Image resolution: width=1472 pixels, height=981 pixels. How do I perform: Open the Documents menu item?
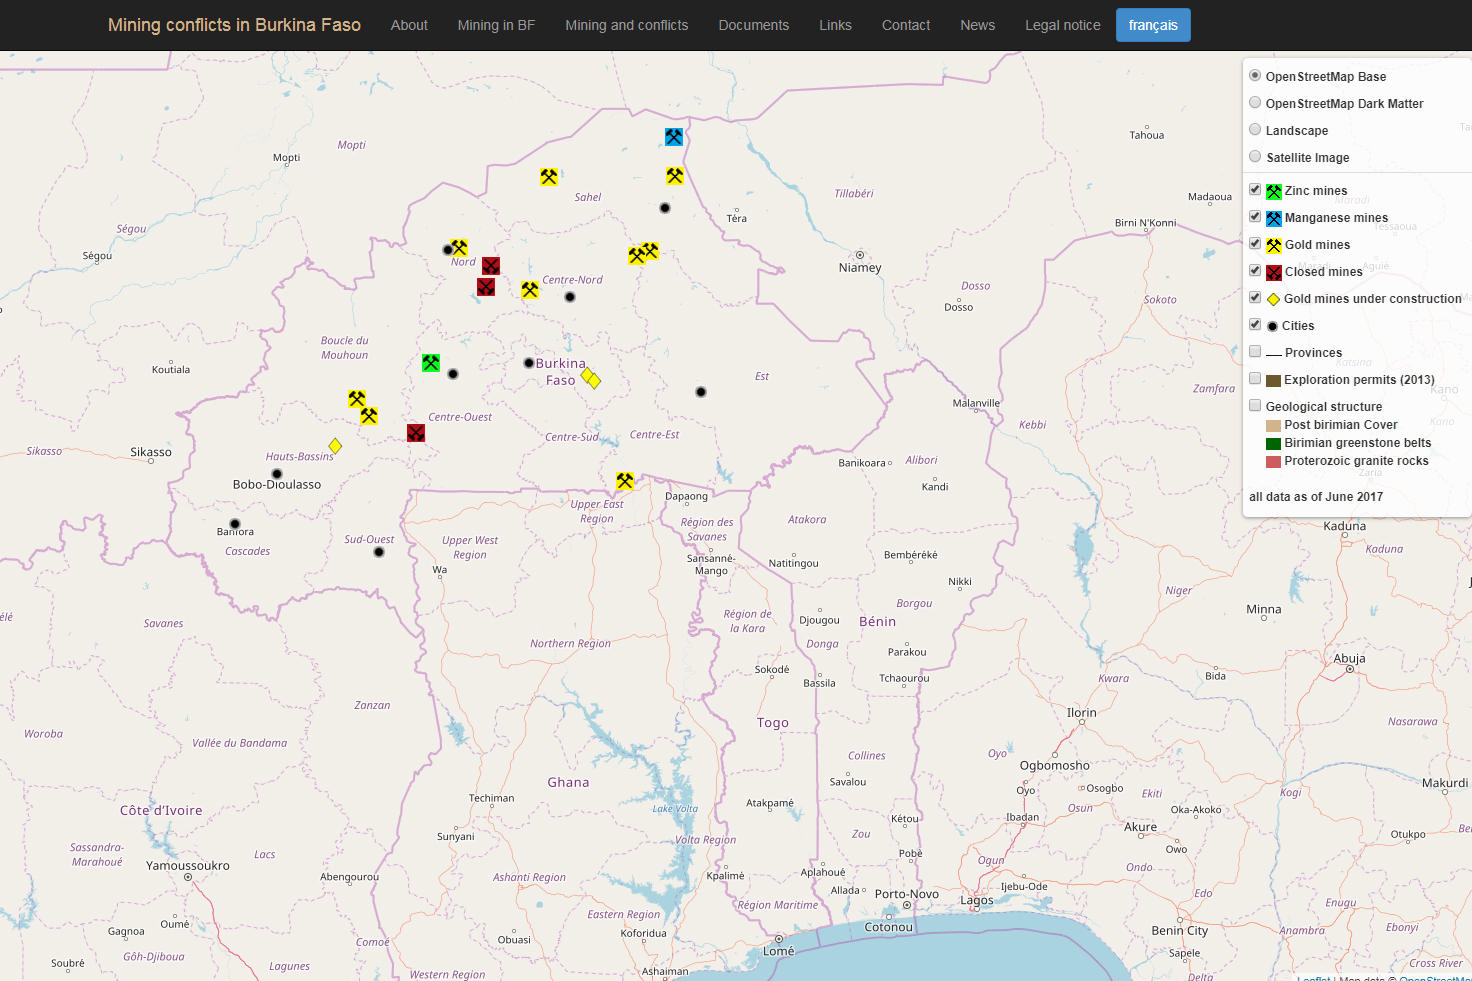click(753, 25)
